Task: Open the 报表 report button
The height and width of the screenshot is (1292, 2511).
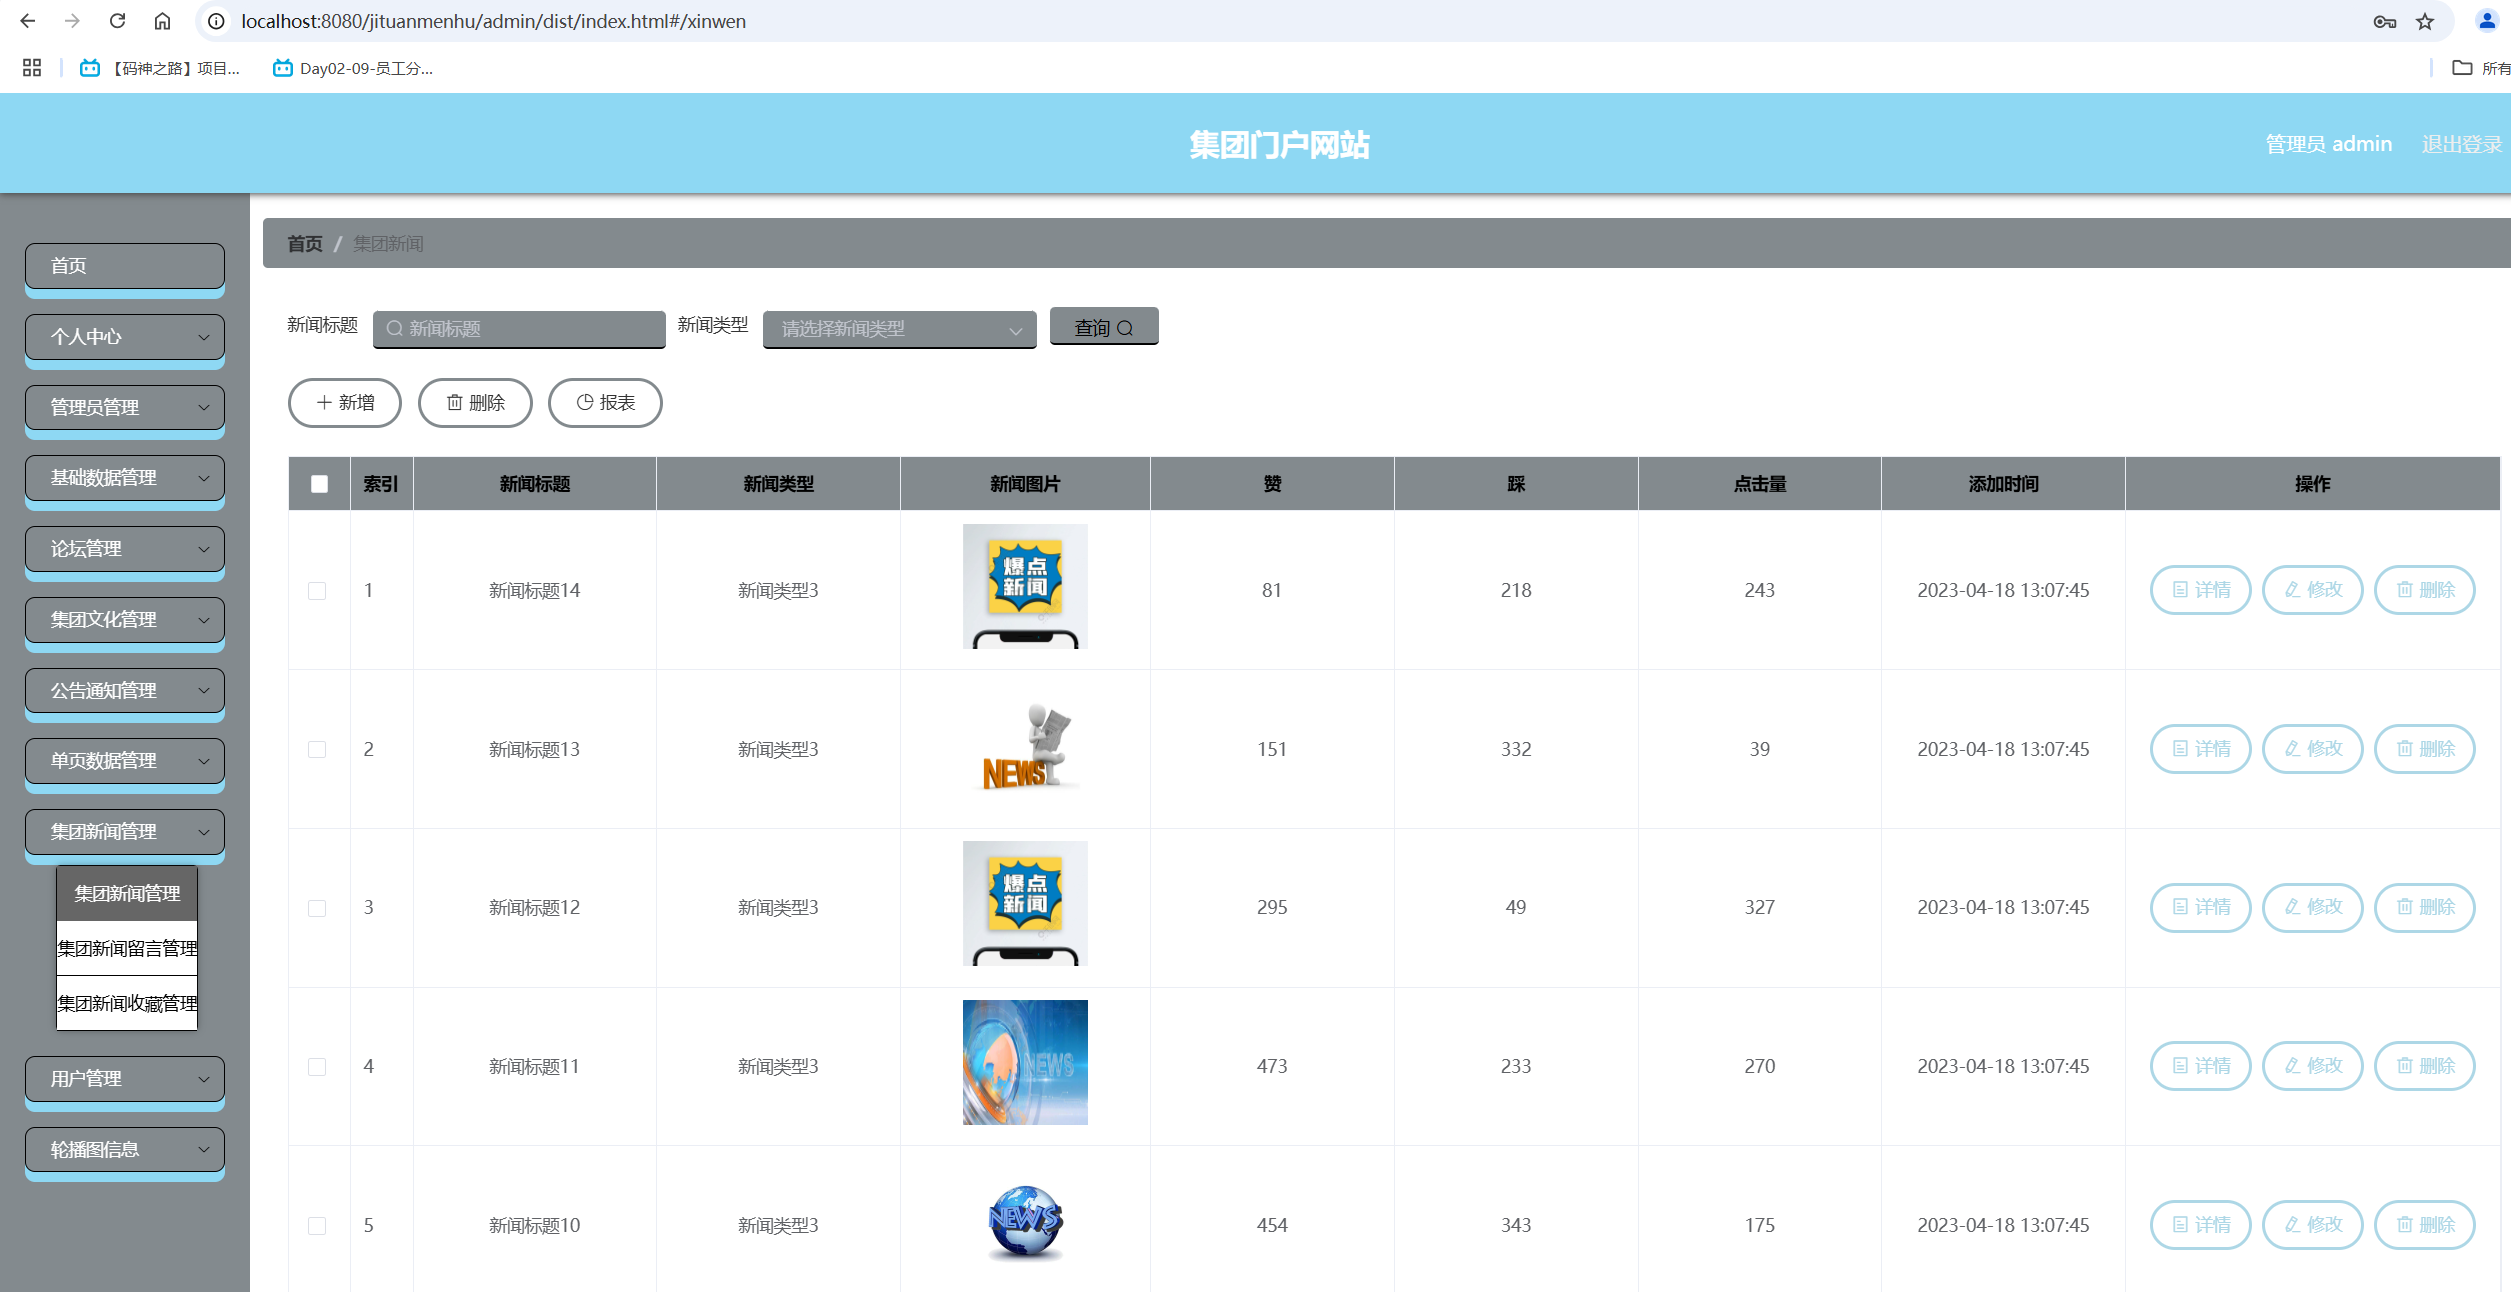Action: pyautogui.click(x=605, y=403)
